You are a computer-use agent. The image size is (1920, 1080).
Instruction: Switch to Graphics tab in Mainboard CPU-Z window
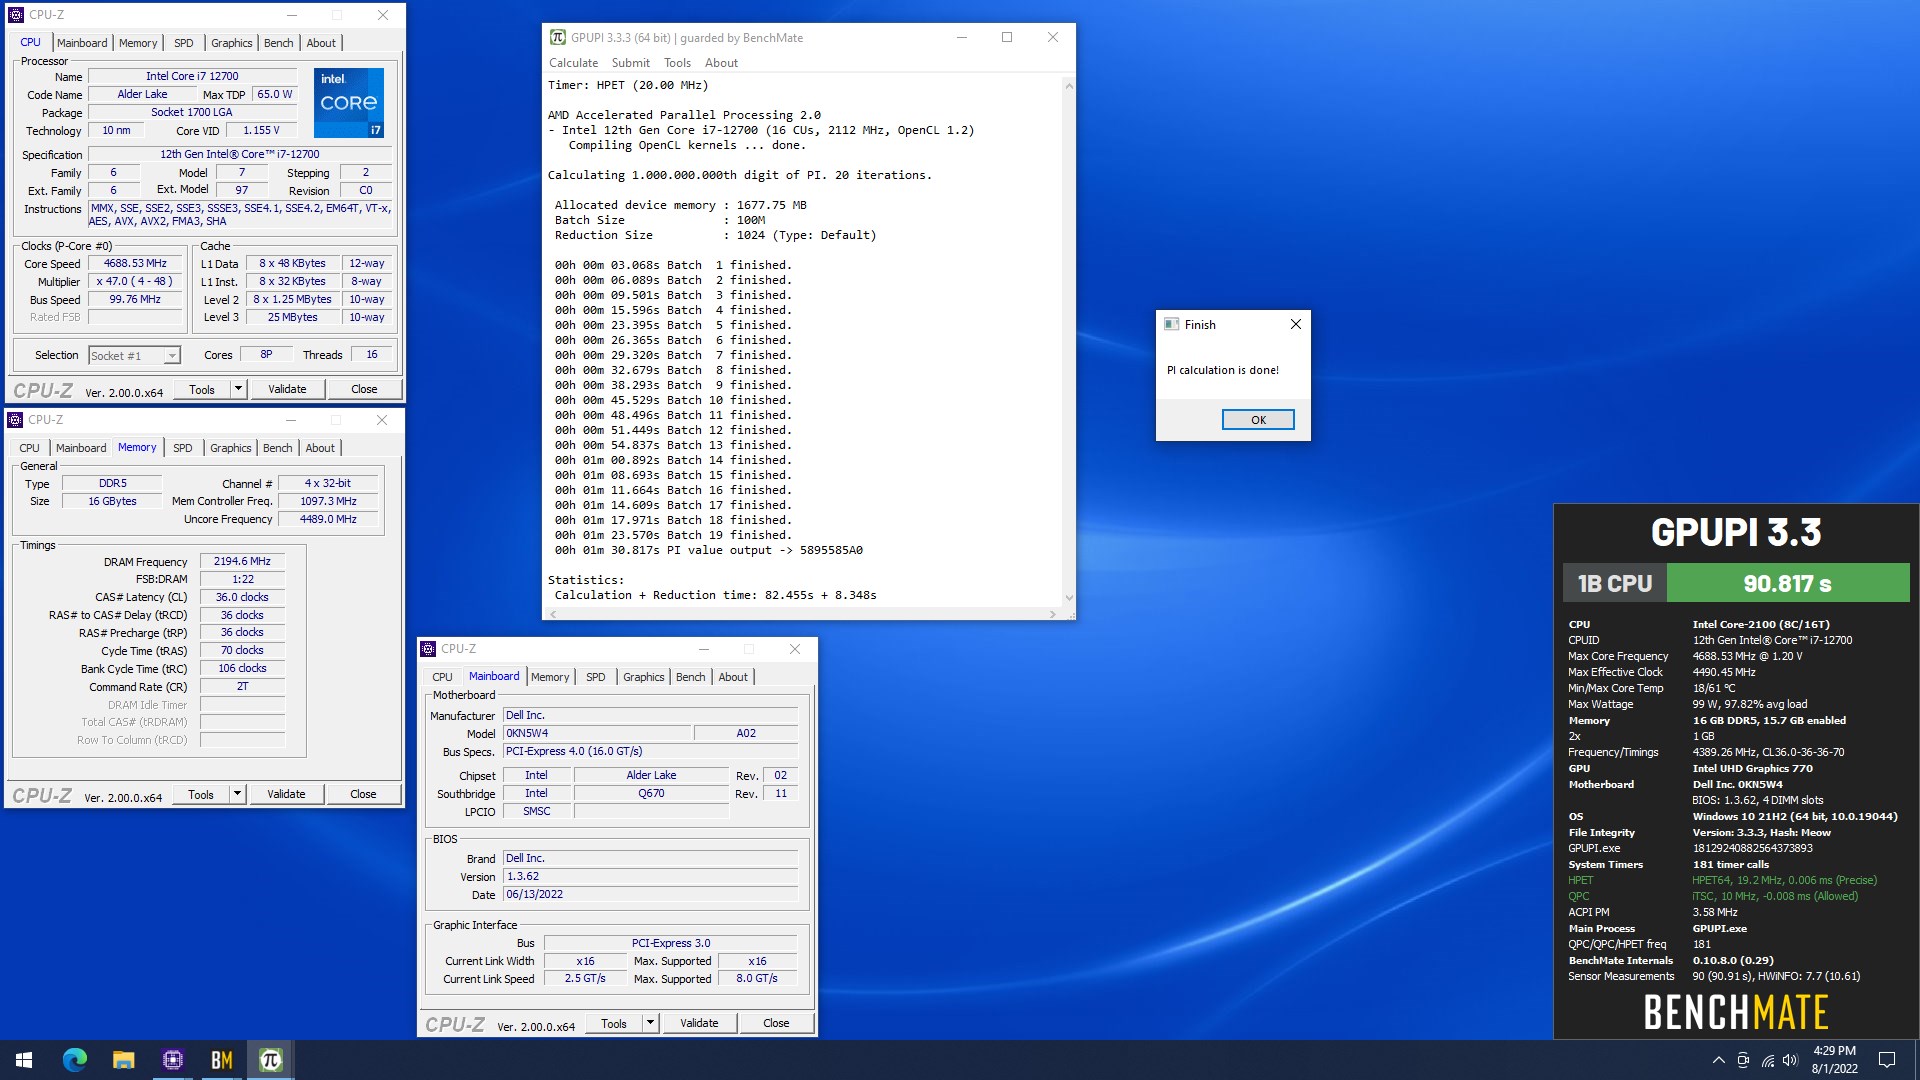click(x=644, y=677)
